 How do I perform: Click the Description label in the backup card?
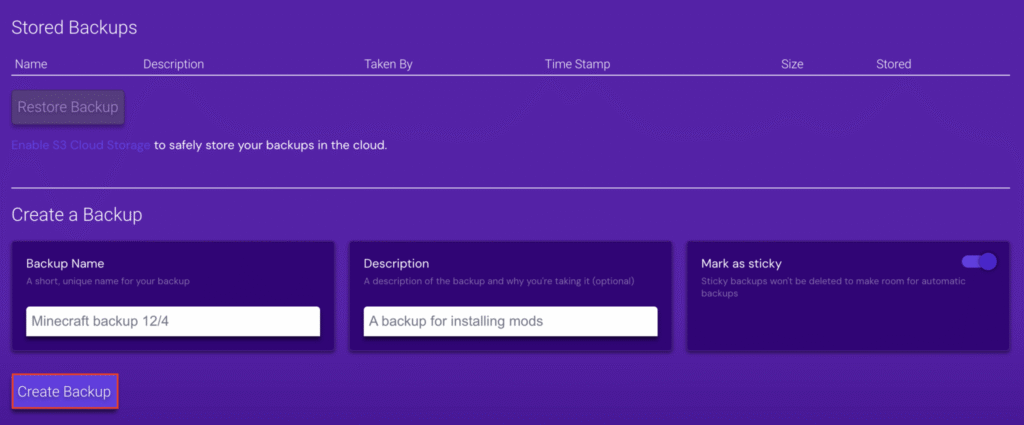click(396, 264)
